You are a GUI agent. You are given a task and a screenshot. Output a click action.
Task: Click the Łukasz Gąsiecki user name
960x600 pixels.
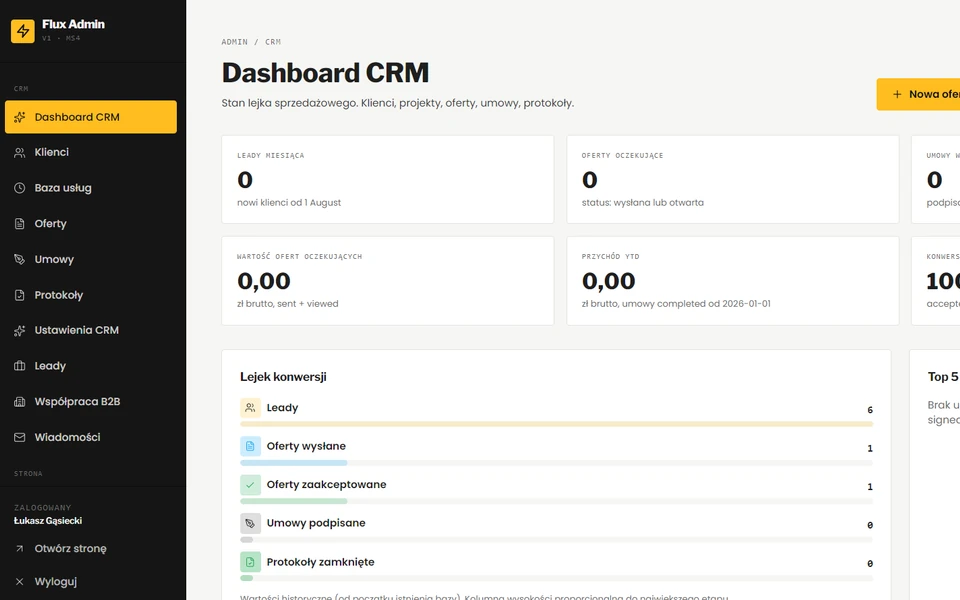(48, 521)
